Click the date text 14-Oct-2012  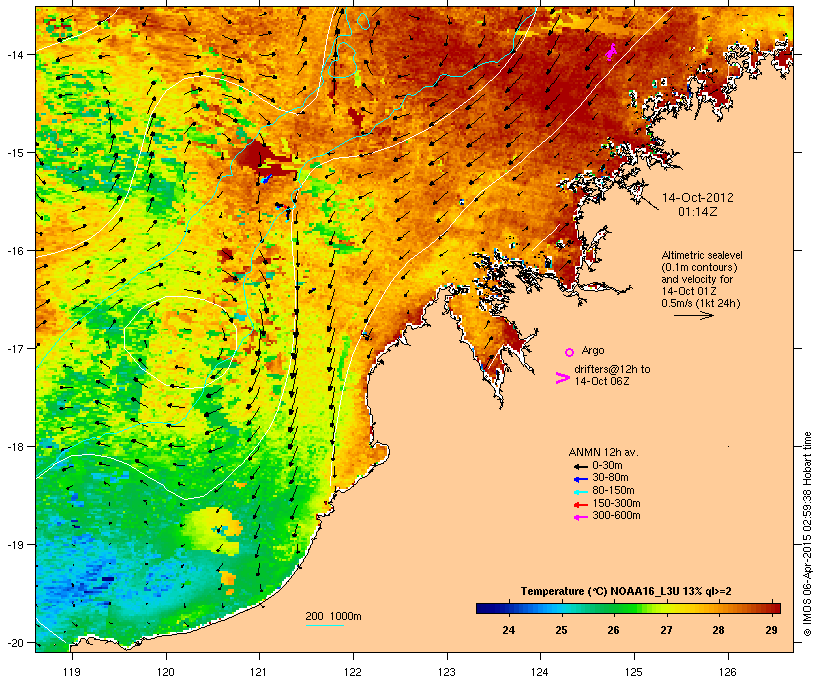pyautogui.click(x=698, y=198)
